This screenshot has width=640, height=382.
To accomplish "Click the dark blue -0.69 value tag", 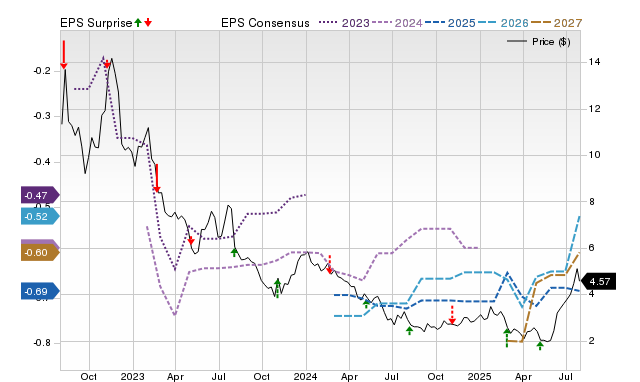I will [x=40, y=291].
